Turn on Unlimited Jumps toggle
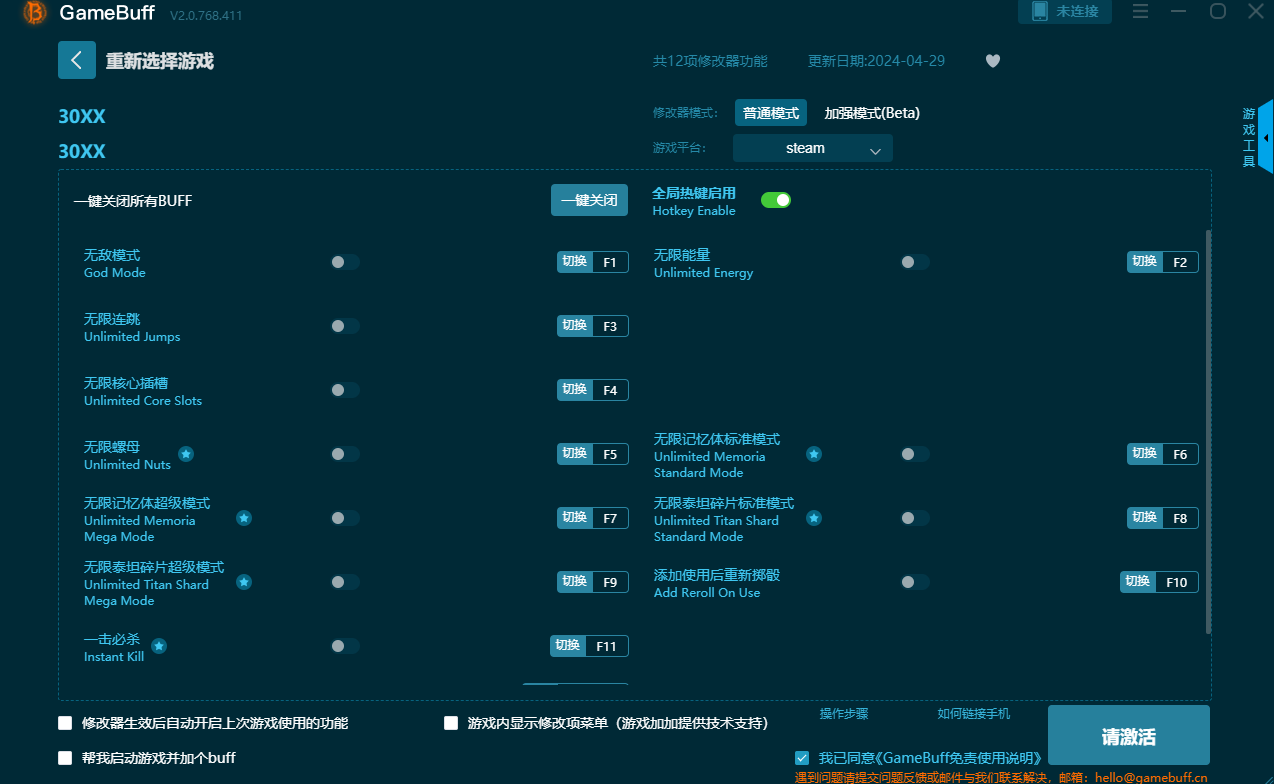The height and width of the screenshot is (784, 1274). coord(345,326)
